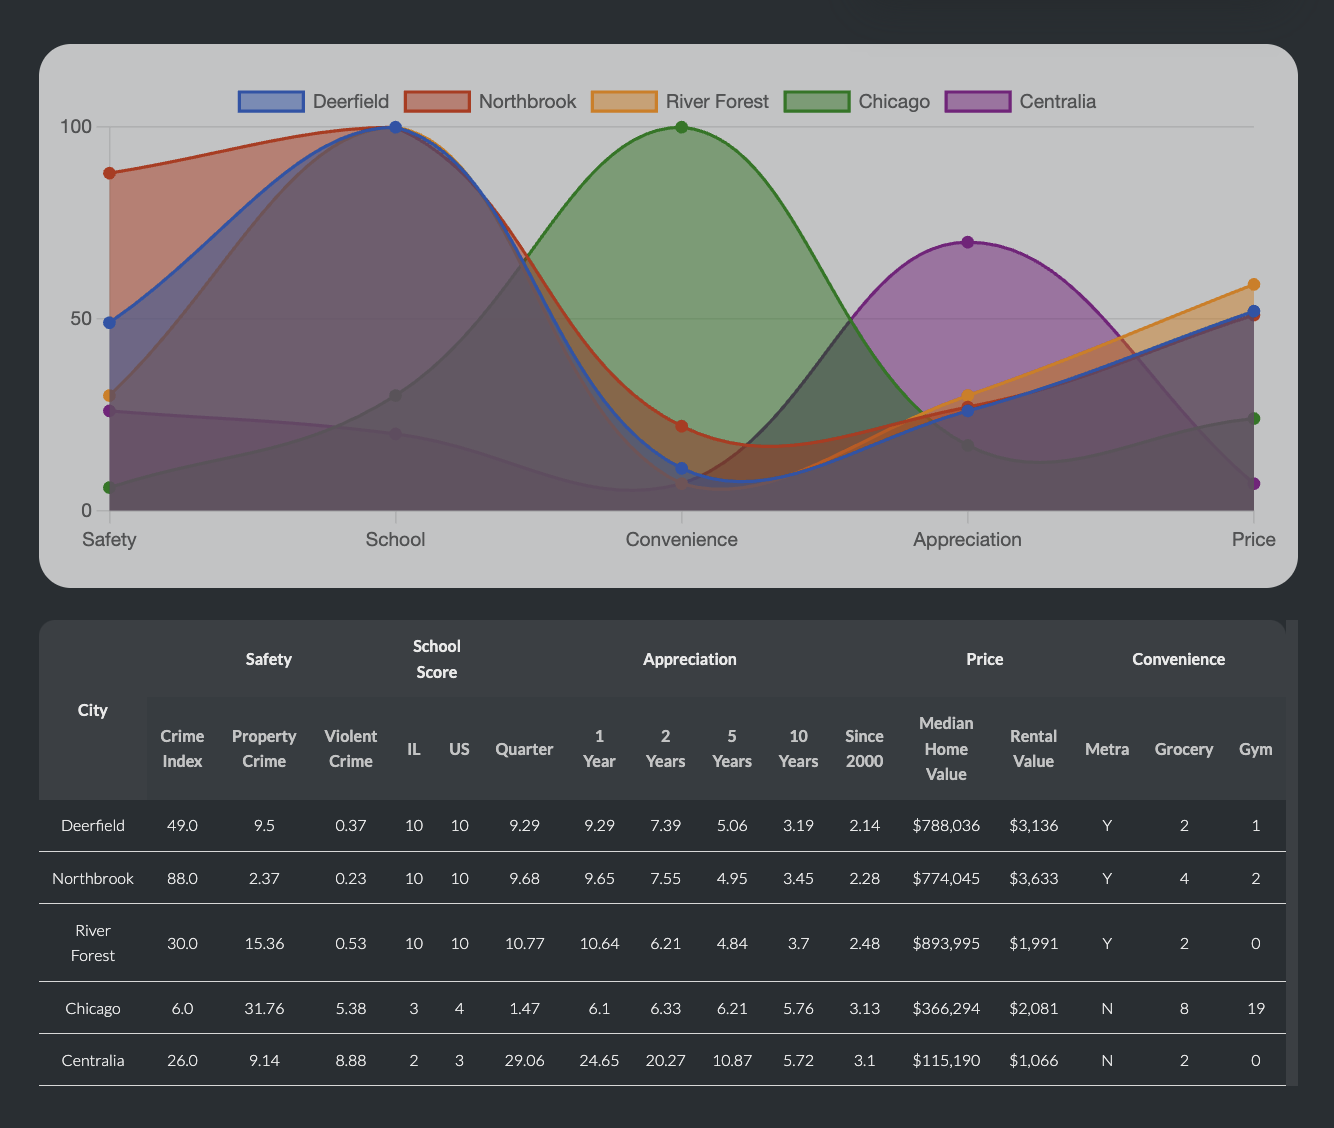The image size is (1334, 1128).
Task: Click the Median Home Value column header
Action: [946, 749]
